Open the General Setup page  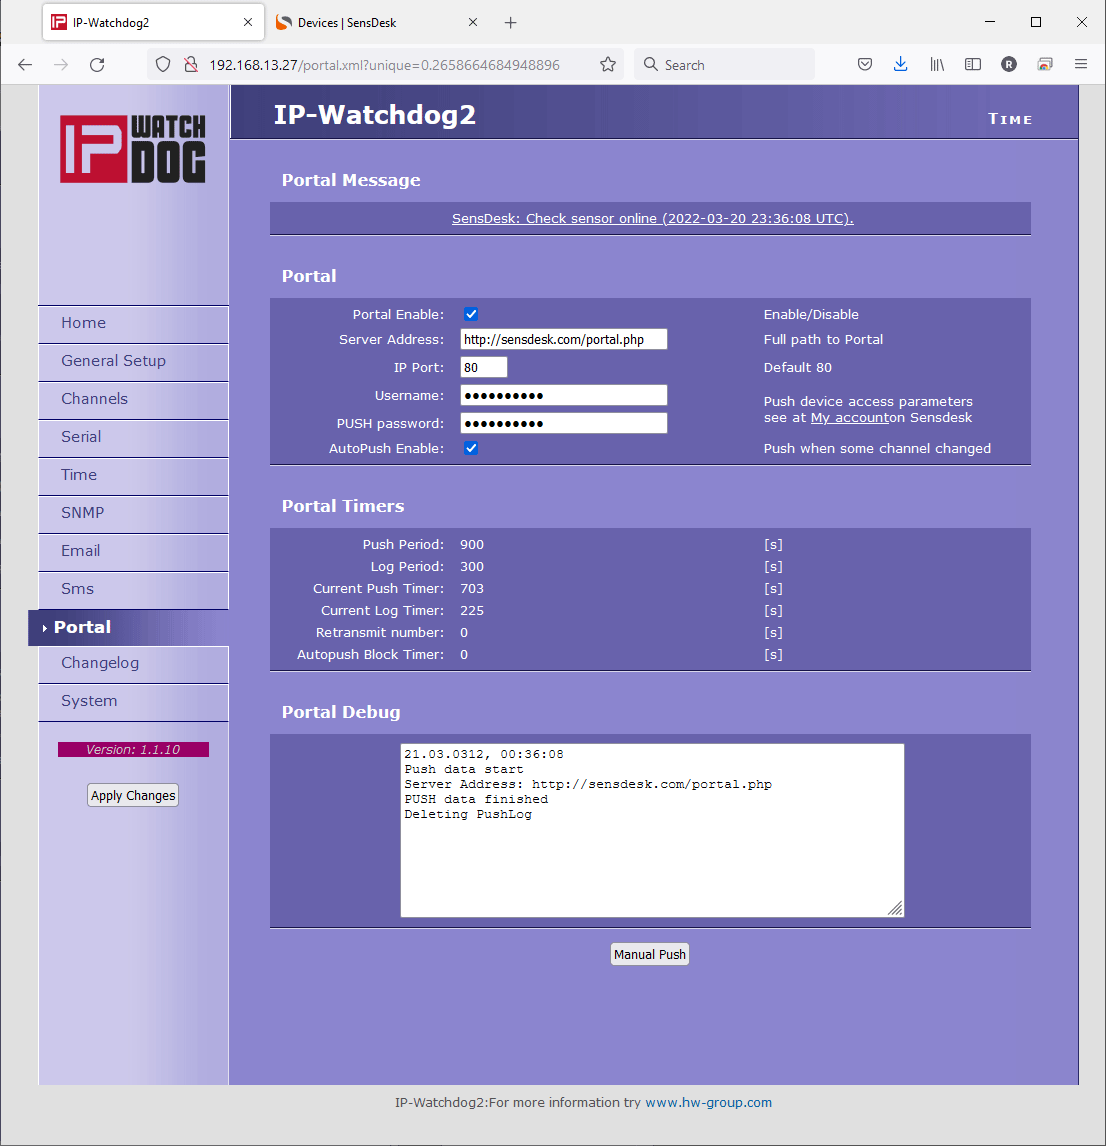click(x=133, y=361)
